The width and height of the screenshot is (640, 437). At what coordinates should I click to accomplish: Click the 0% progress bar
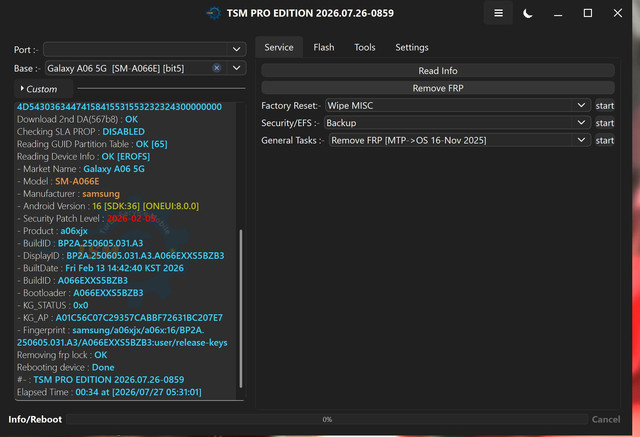pos(327,419)
